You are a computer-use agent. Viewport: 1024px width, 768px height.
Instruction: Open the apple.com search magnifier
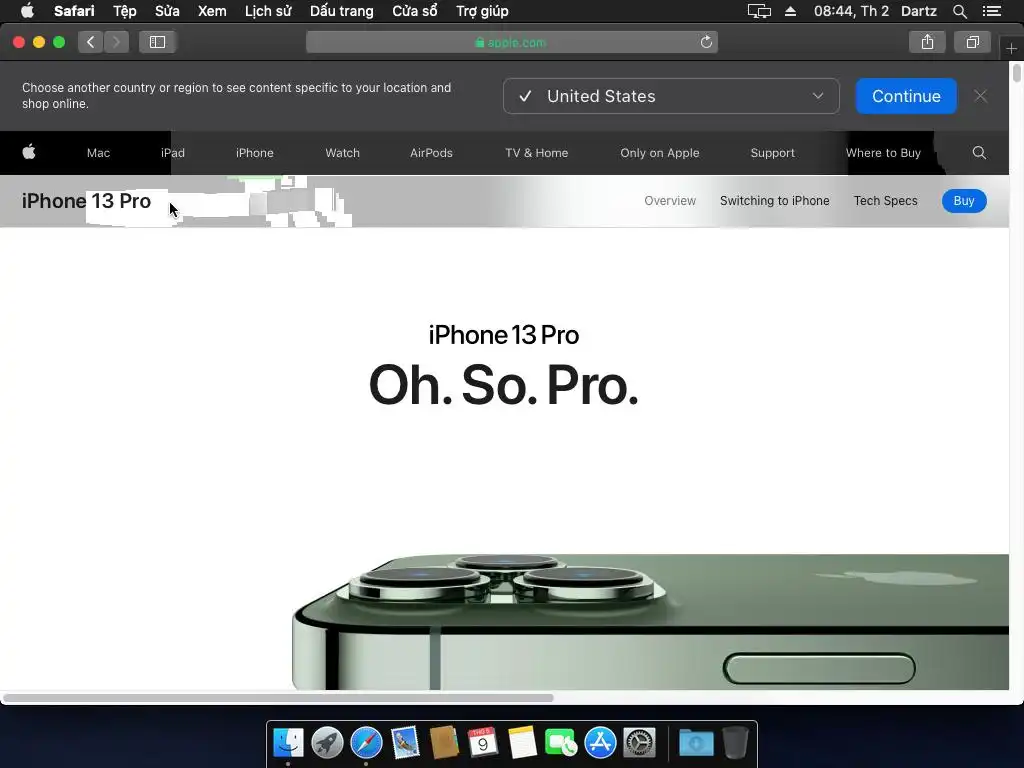click(x=979, y=153)
